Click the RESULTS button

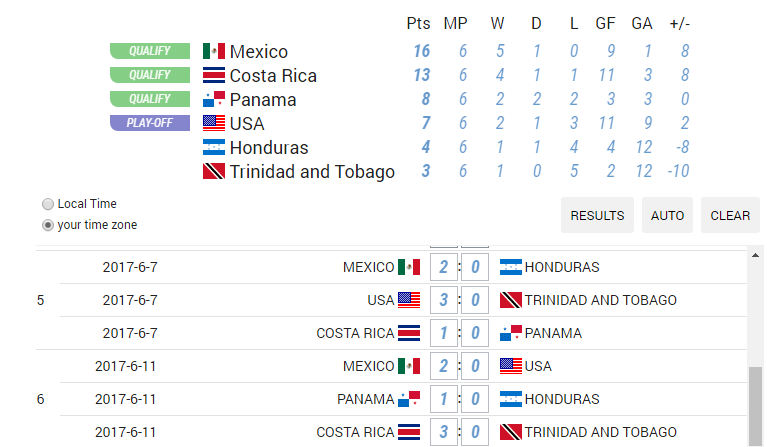[x=597, y=215]
